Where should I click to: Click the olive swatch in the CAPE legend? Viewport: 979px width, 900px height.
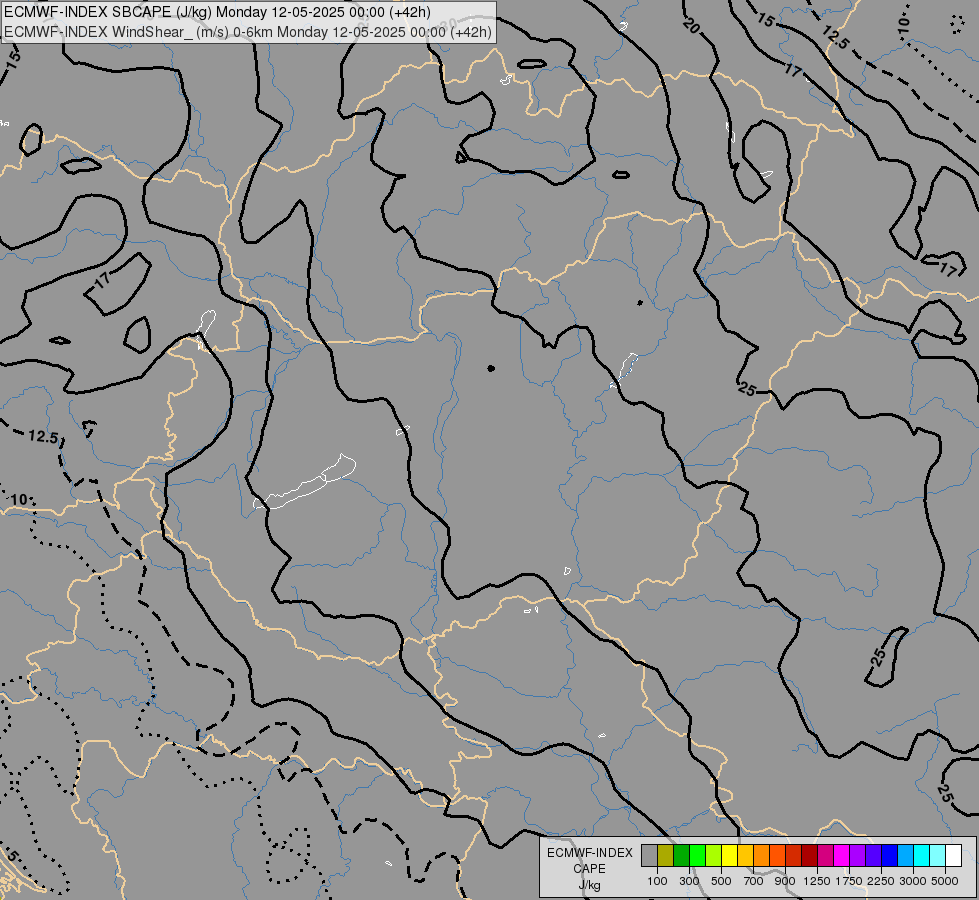pyautogui.click(x=665, y=855)
